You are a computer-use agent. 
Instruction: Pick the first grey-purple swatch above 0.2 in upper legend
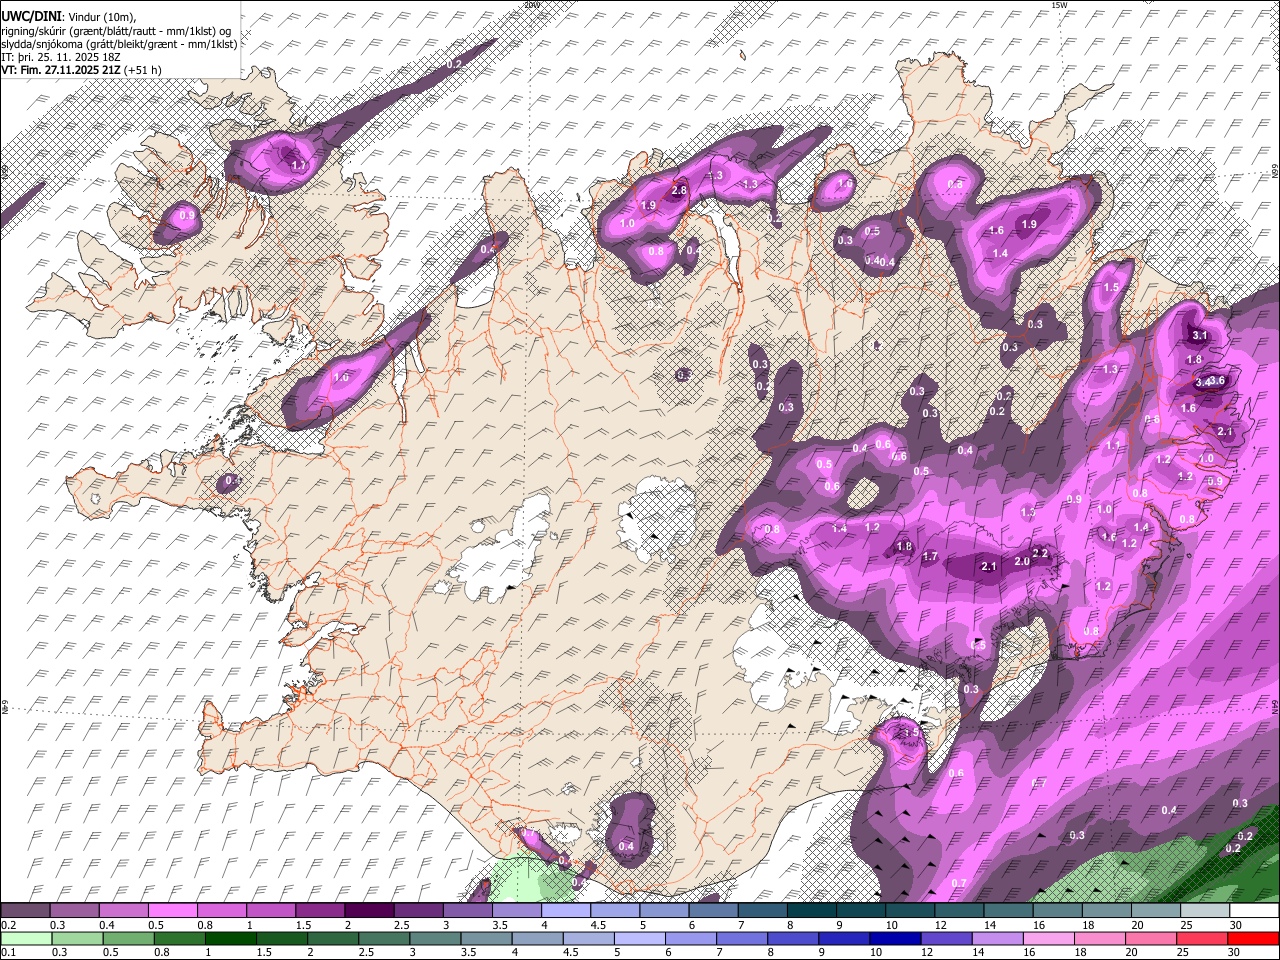pyautogui.click(x=26, y=911)
